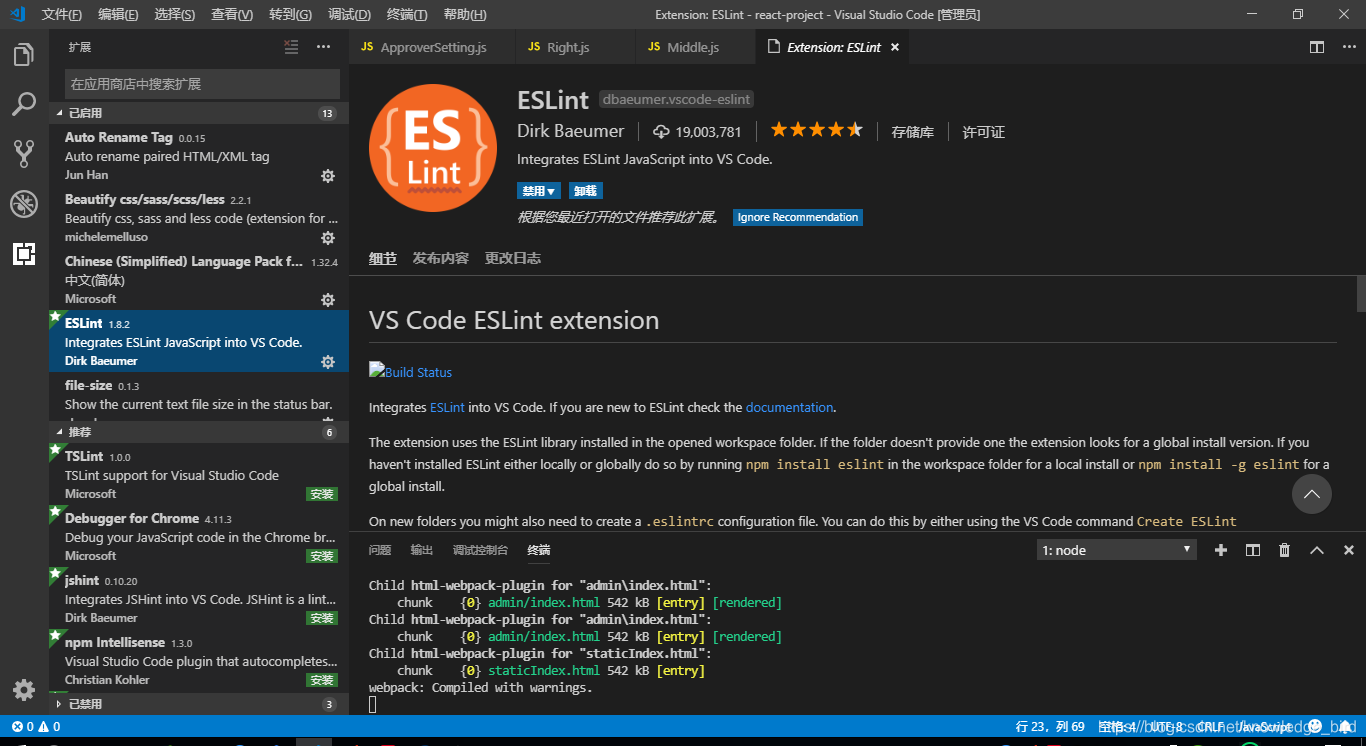
Task: Clear extensions search results icon
Action: pos(291,47)
